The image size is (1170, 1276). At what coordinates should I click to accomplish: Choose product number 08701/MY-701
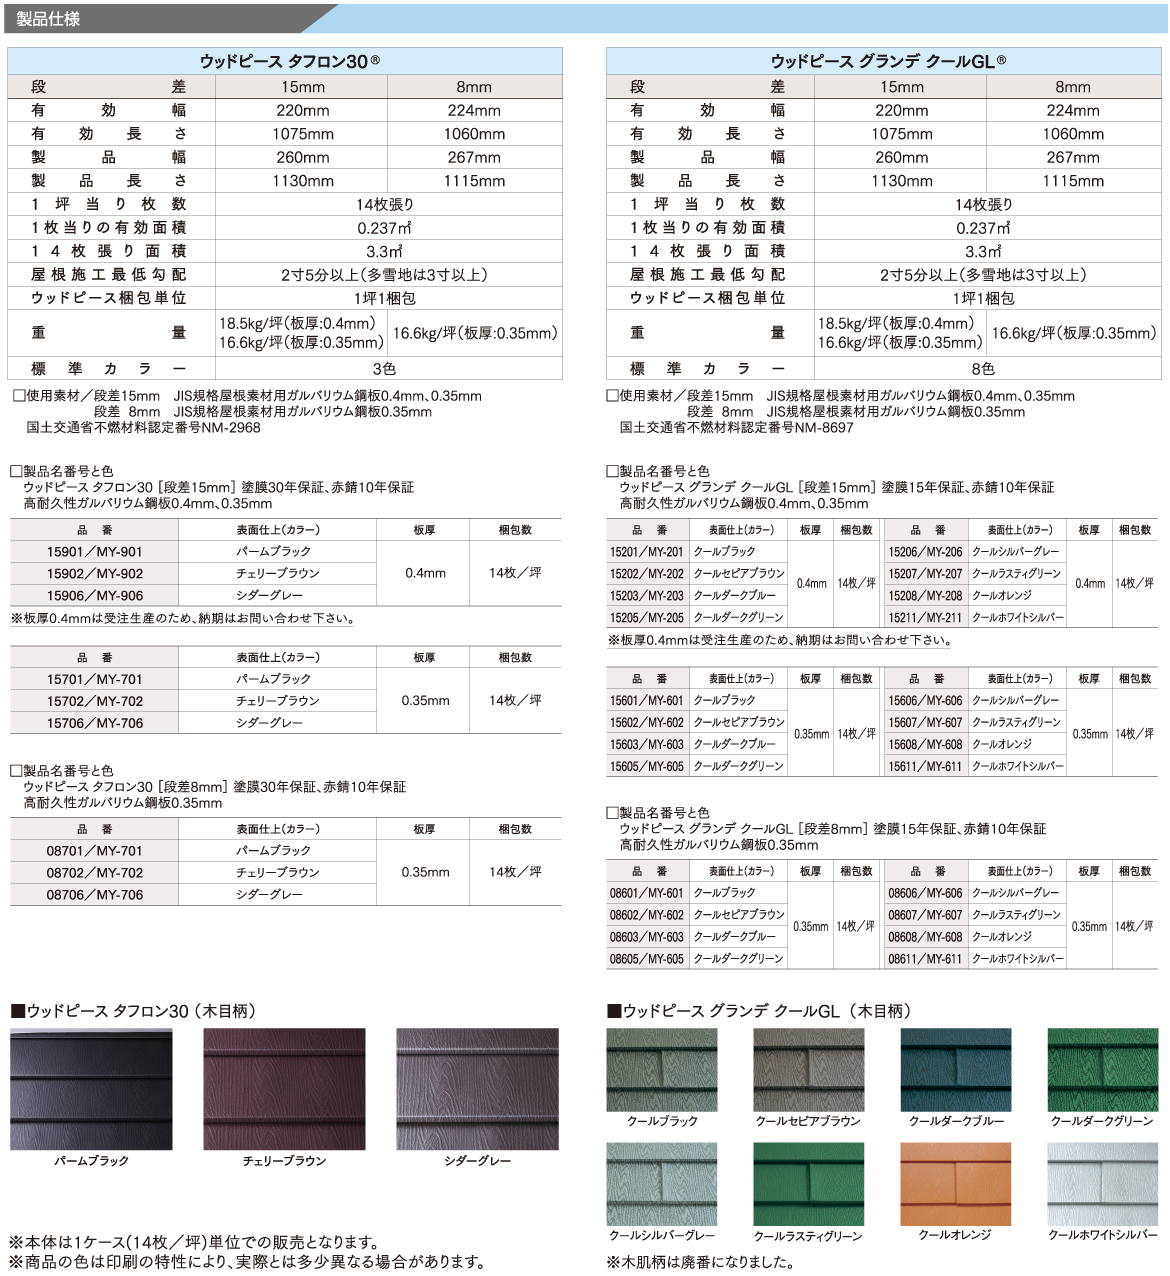pos(95,851)
